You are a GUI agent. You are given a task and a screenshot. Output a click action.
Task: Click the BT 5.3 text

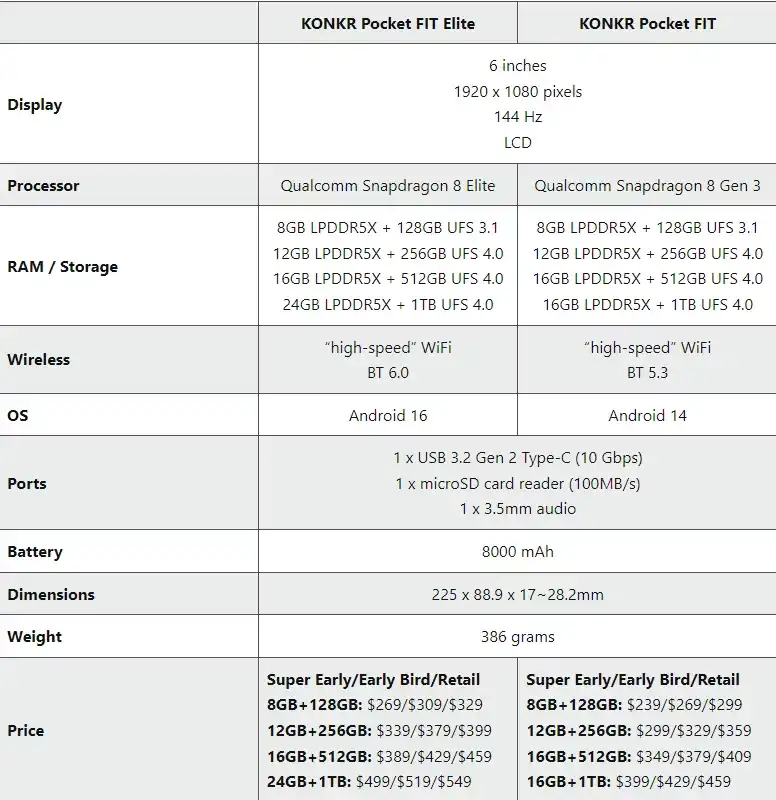click(647, 372)
